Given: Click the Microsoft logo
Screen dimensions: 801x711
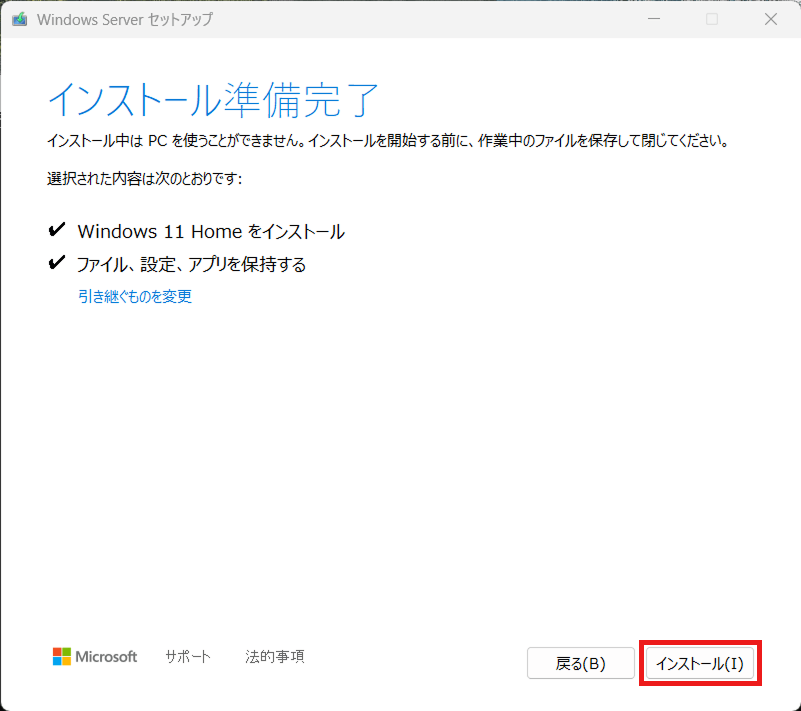Looking at the screenshot, I should (95, 656).
